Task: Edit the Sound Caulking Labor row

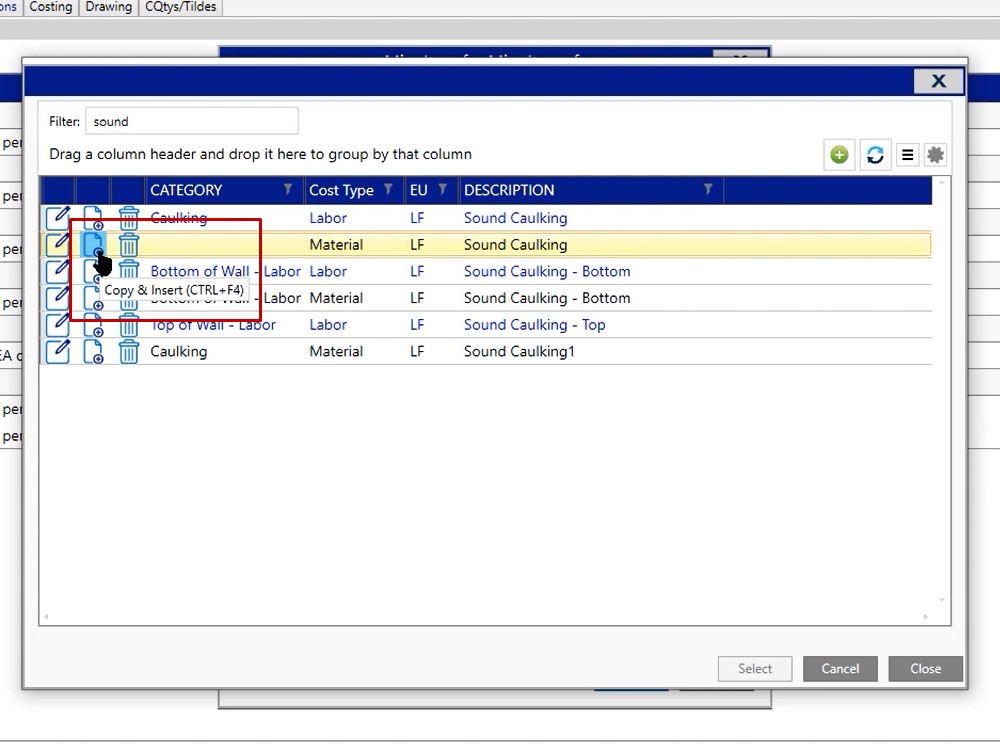Action: [x=58, y=218]
